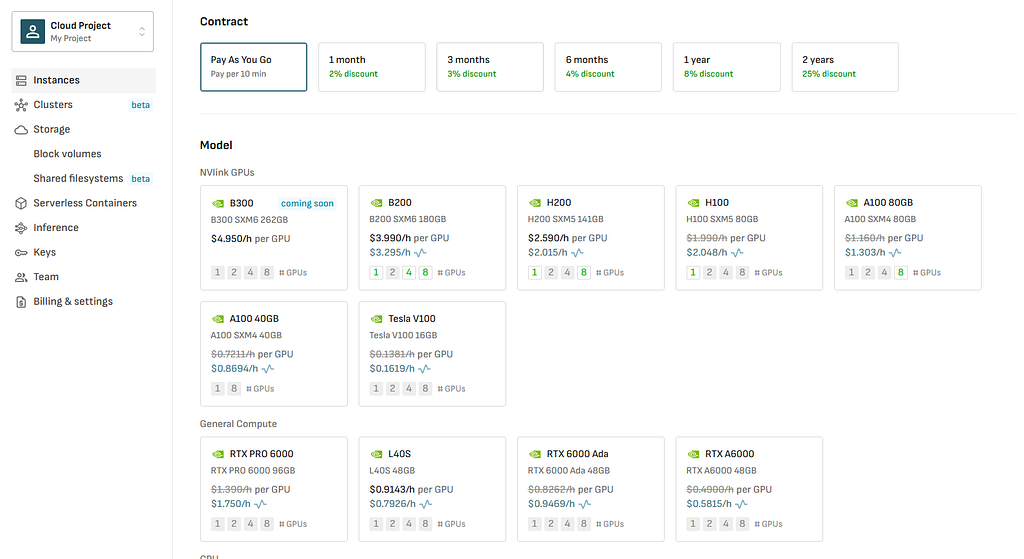Click the Billing & settings document icon
Image resolution: width=1024 pixels, height=559 pixels.
click(x=21, y=302)
